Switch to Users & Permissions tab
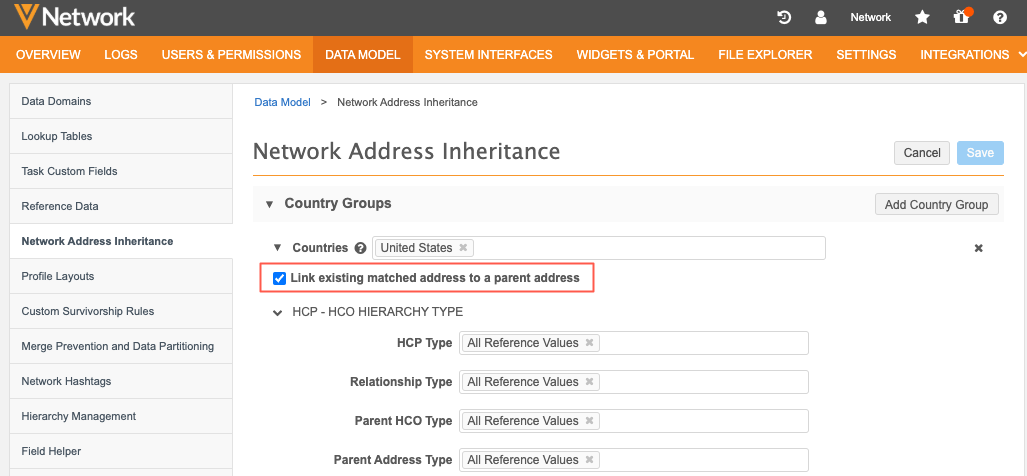 [x=231, y=55]
